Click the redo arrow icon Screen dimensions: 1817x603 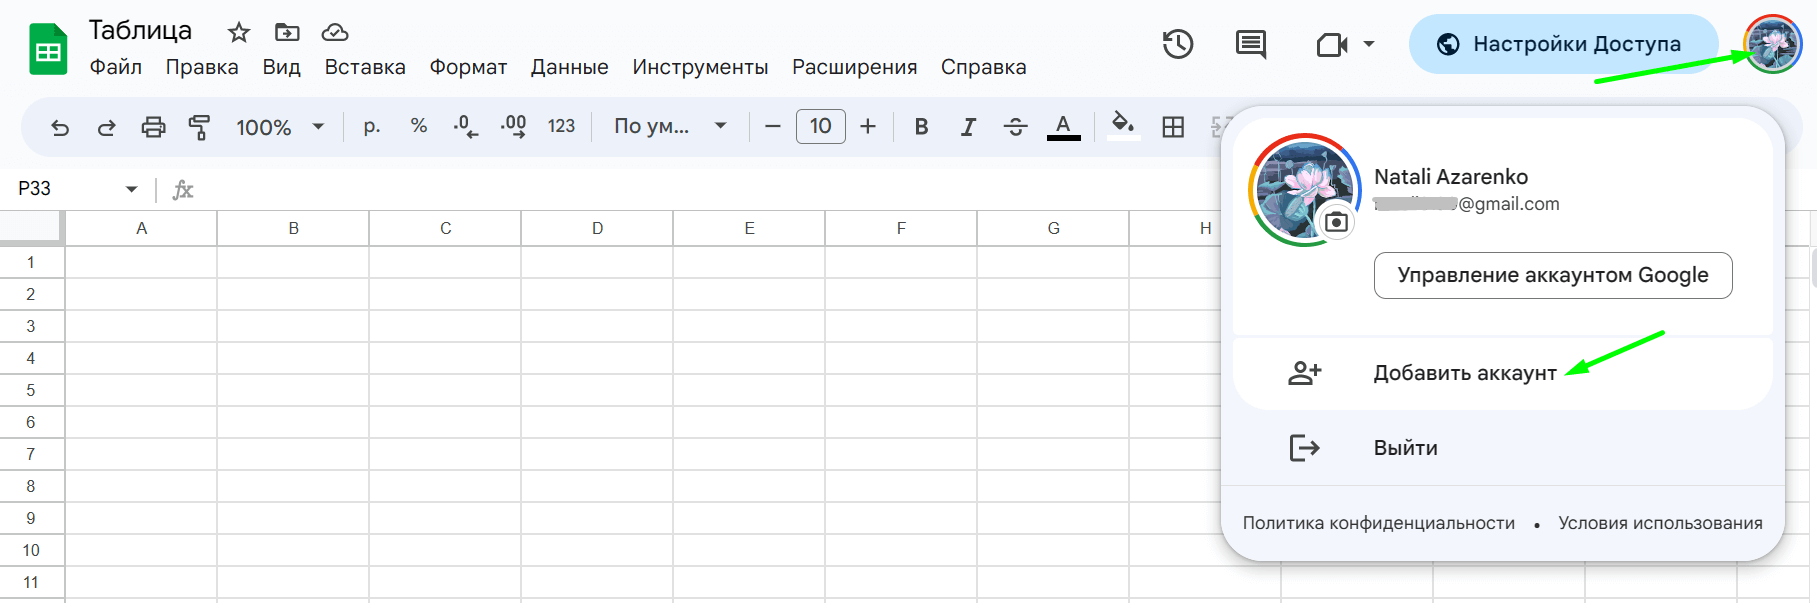(x=106, y=127)
